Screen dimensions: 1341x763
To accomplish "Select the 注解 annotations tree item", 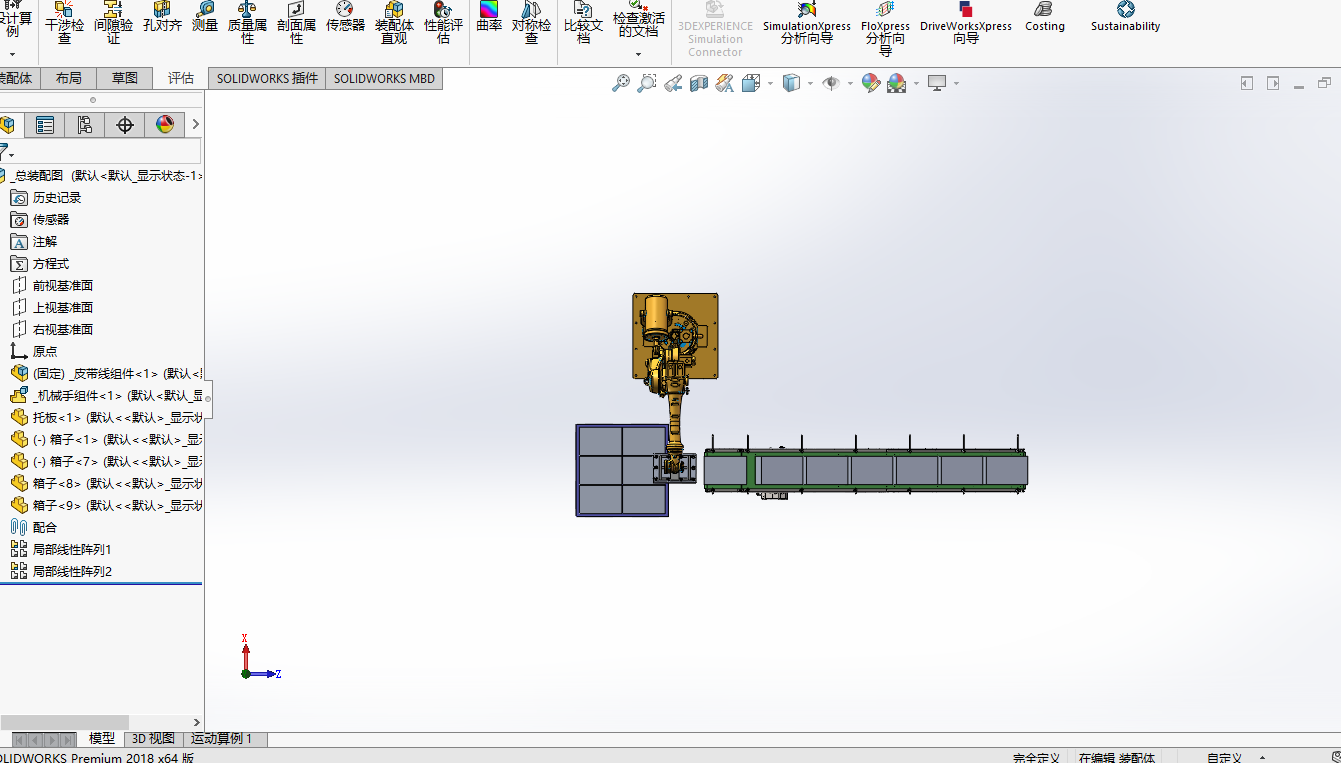I will [x=45, y=242].
